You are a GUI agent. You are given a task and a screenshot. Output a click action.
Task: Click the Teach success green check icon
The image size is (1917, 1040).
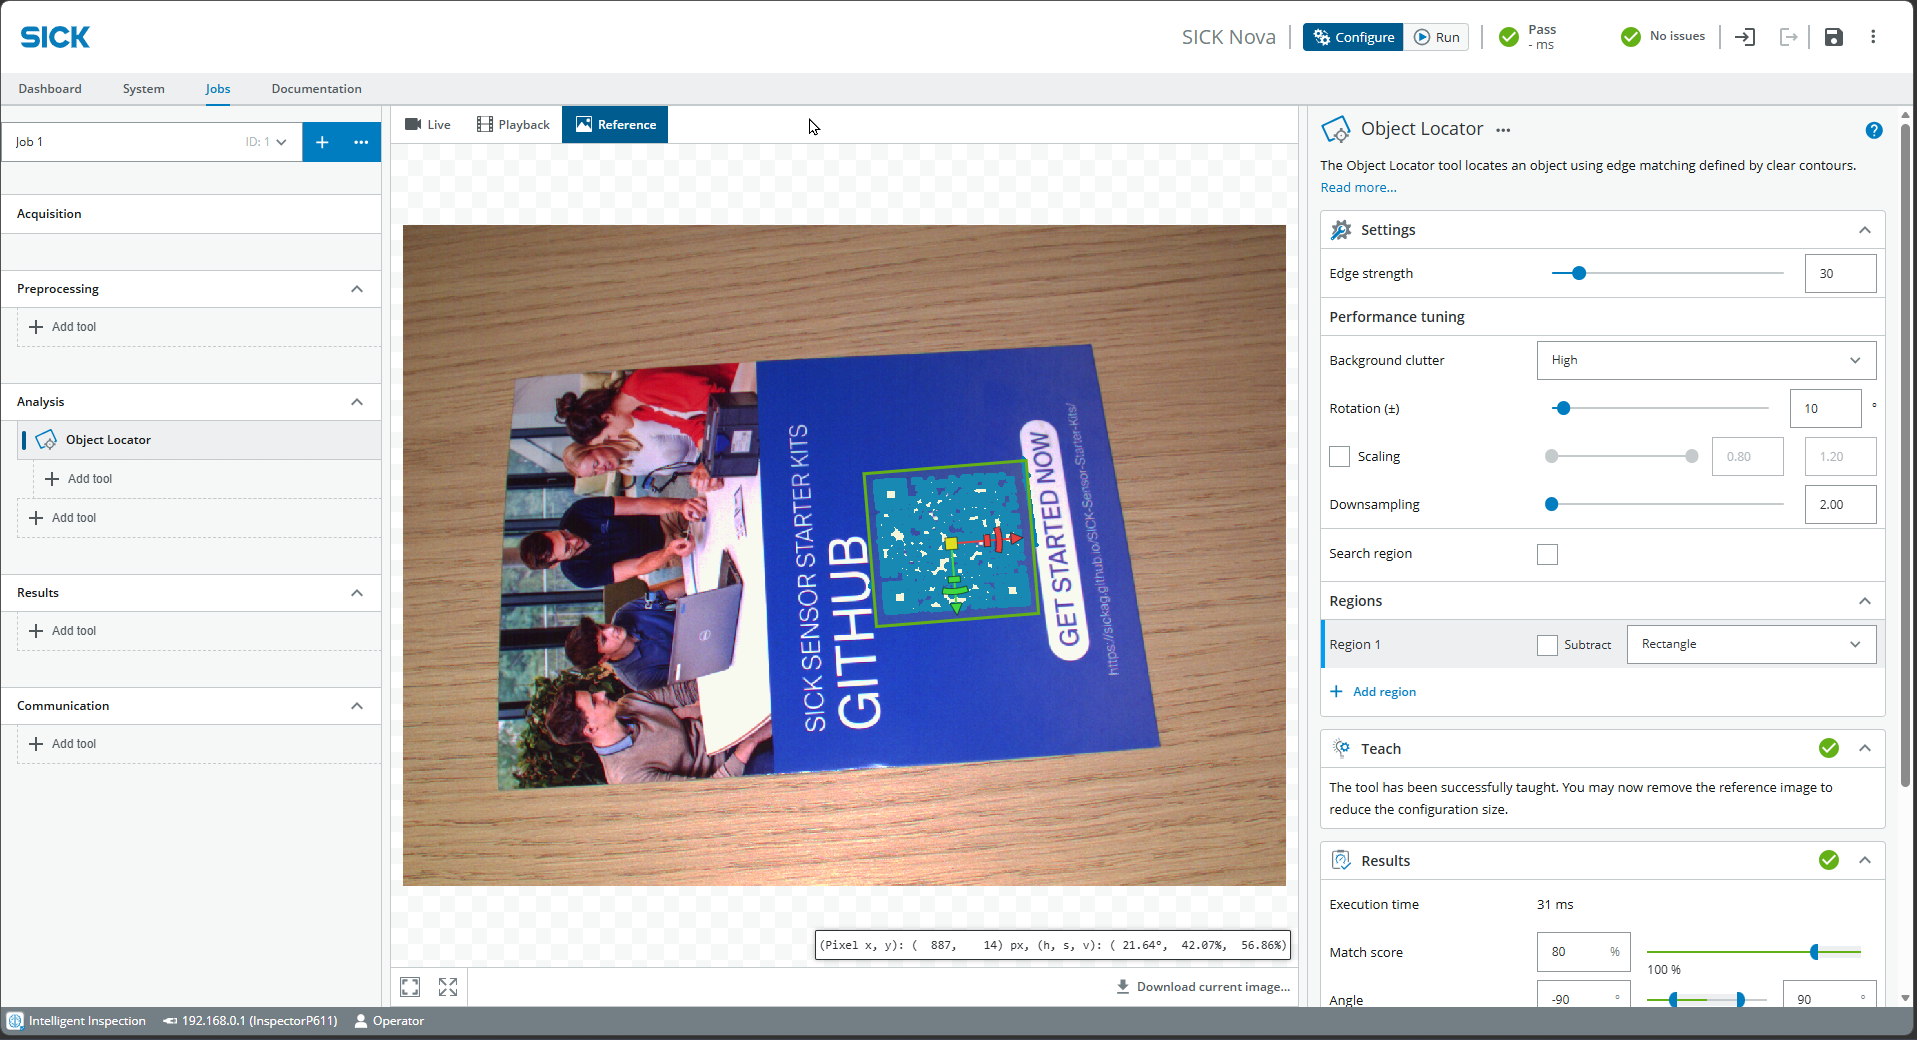click(x=1829, y=748)
